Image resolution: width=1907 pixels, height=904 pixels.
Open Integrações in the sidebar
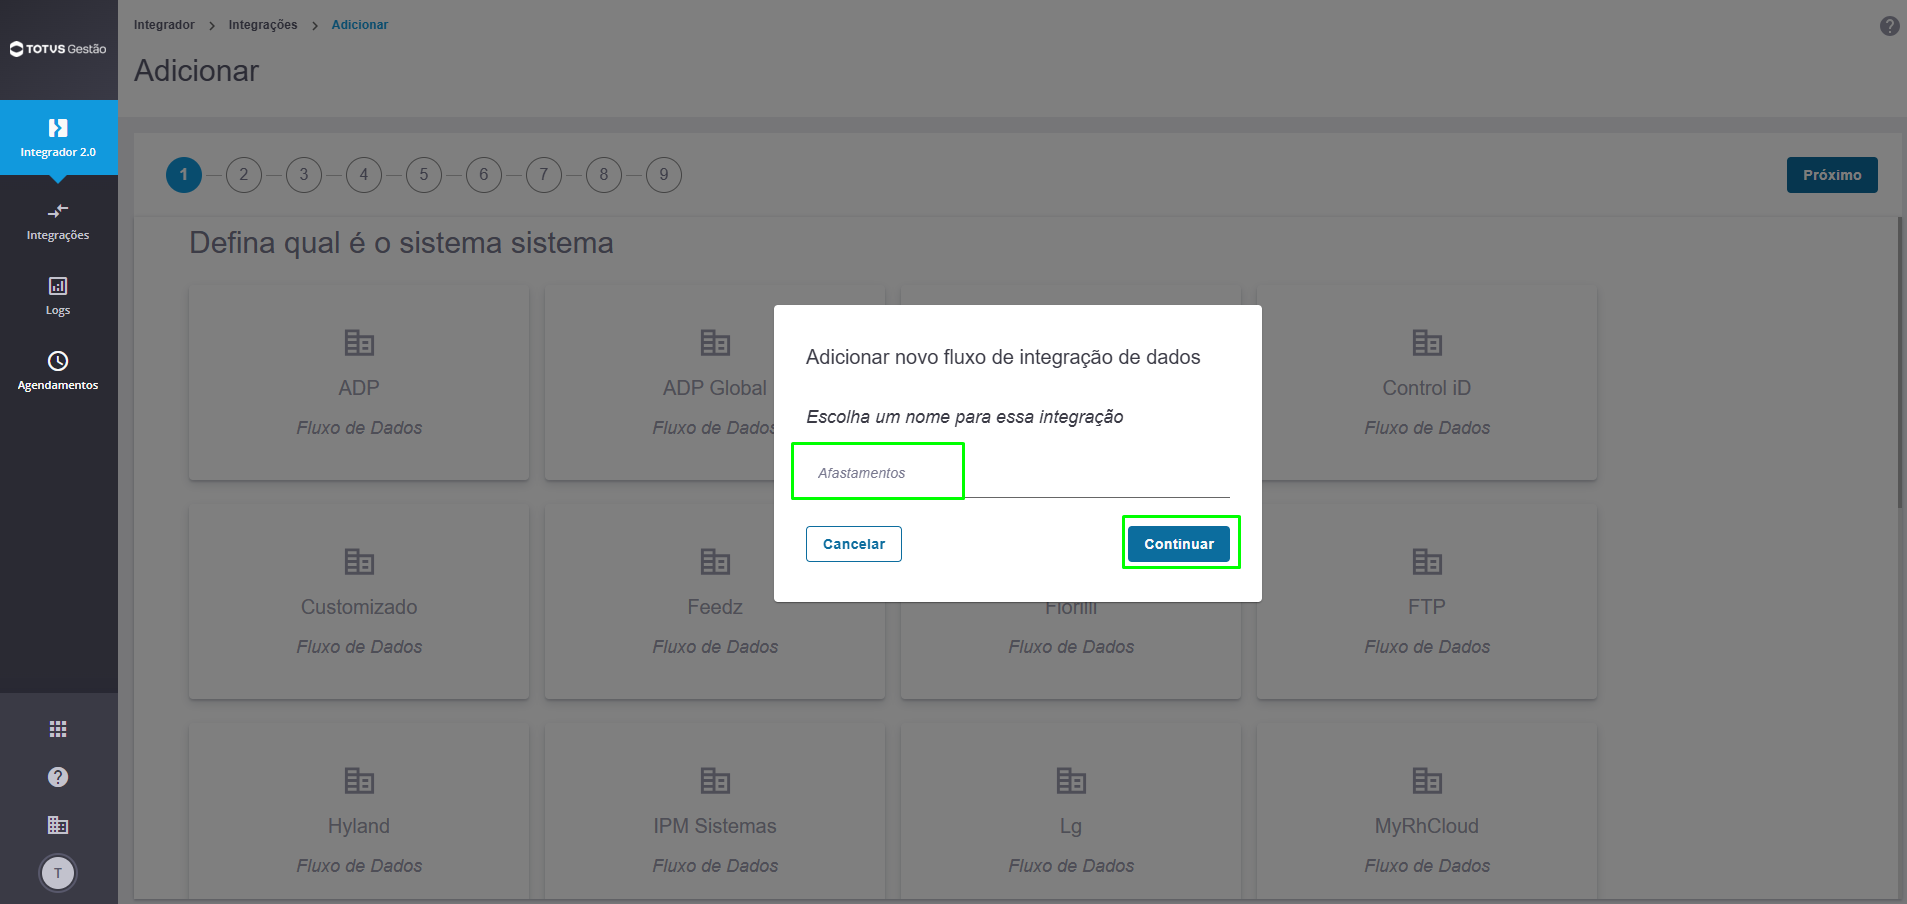click(58, 222)
